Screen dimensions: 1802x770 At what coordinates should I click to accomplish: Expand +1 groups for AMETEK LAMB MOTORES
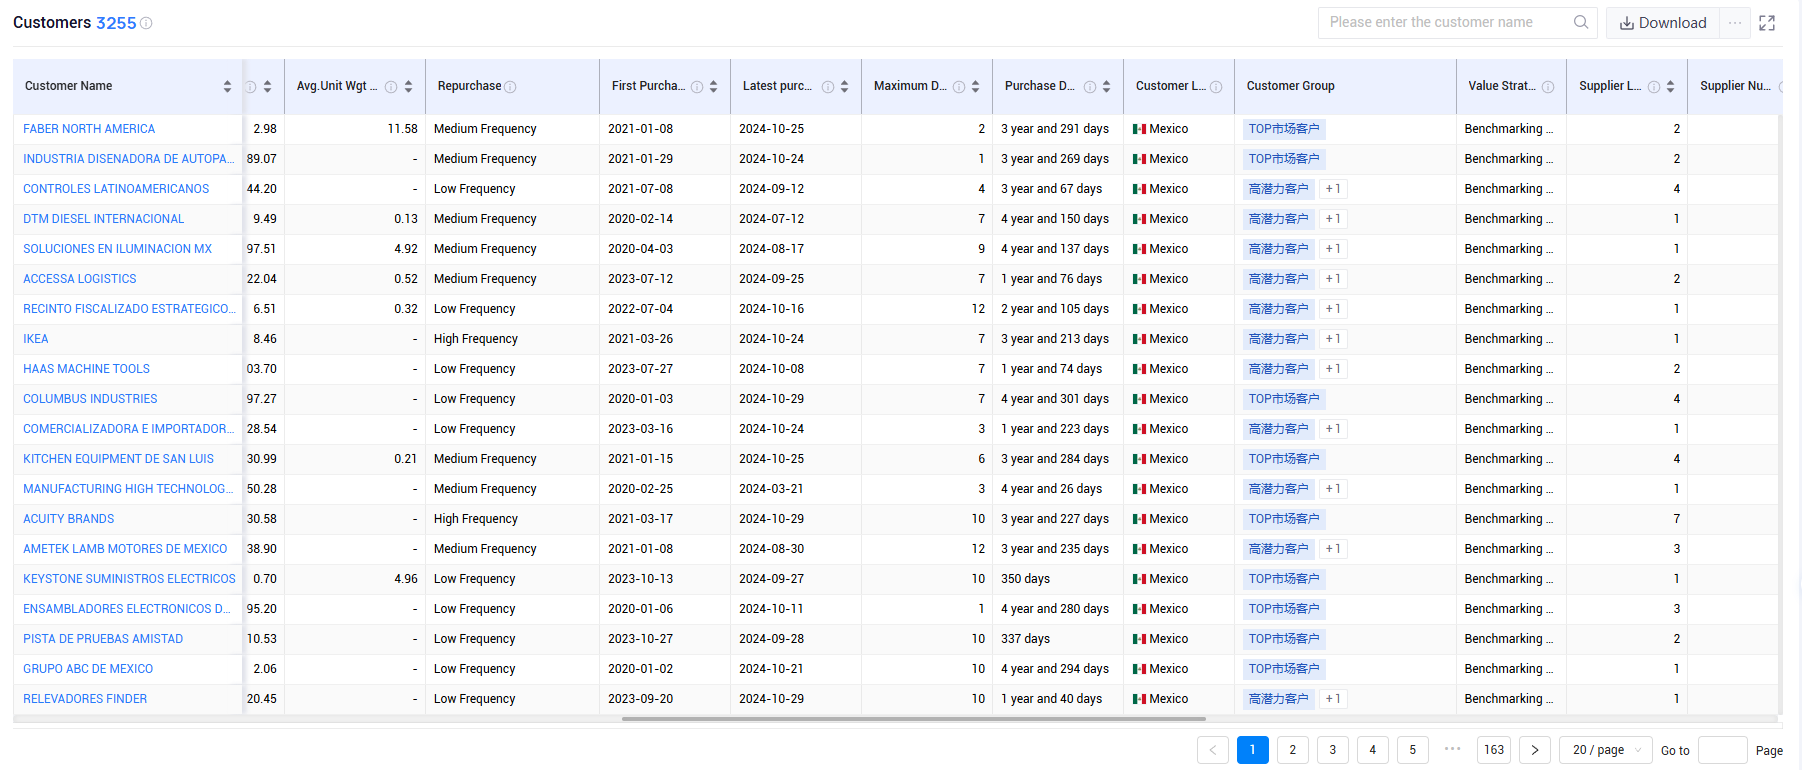1333,549
